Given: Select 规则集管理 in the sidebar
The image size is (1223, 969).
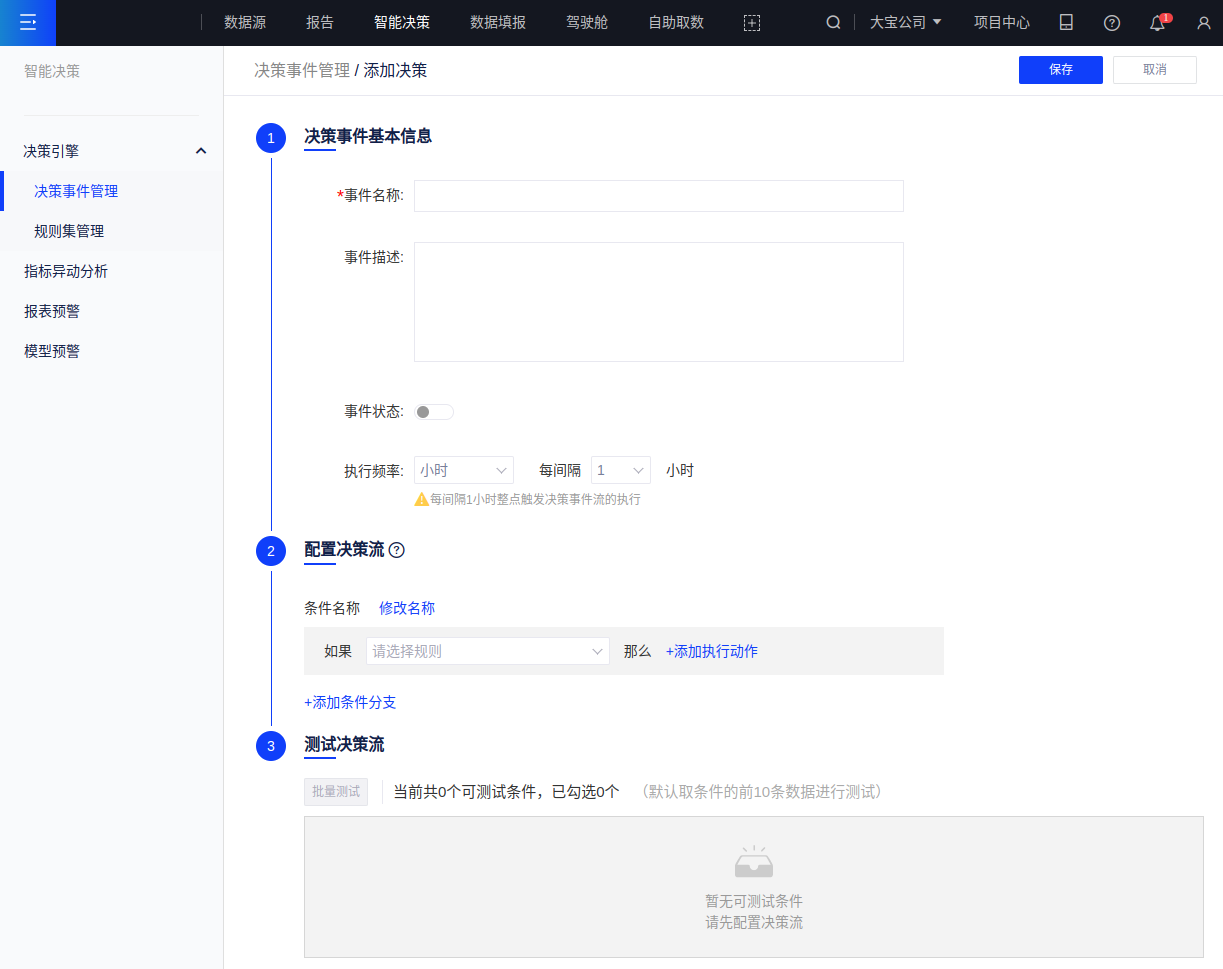Looking at the screenshot, I should [x=69, y=231].
